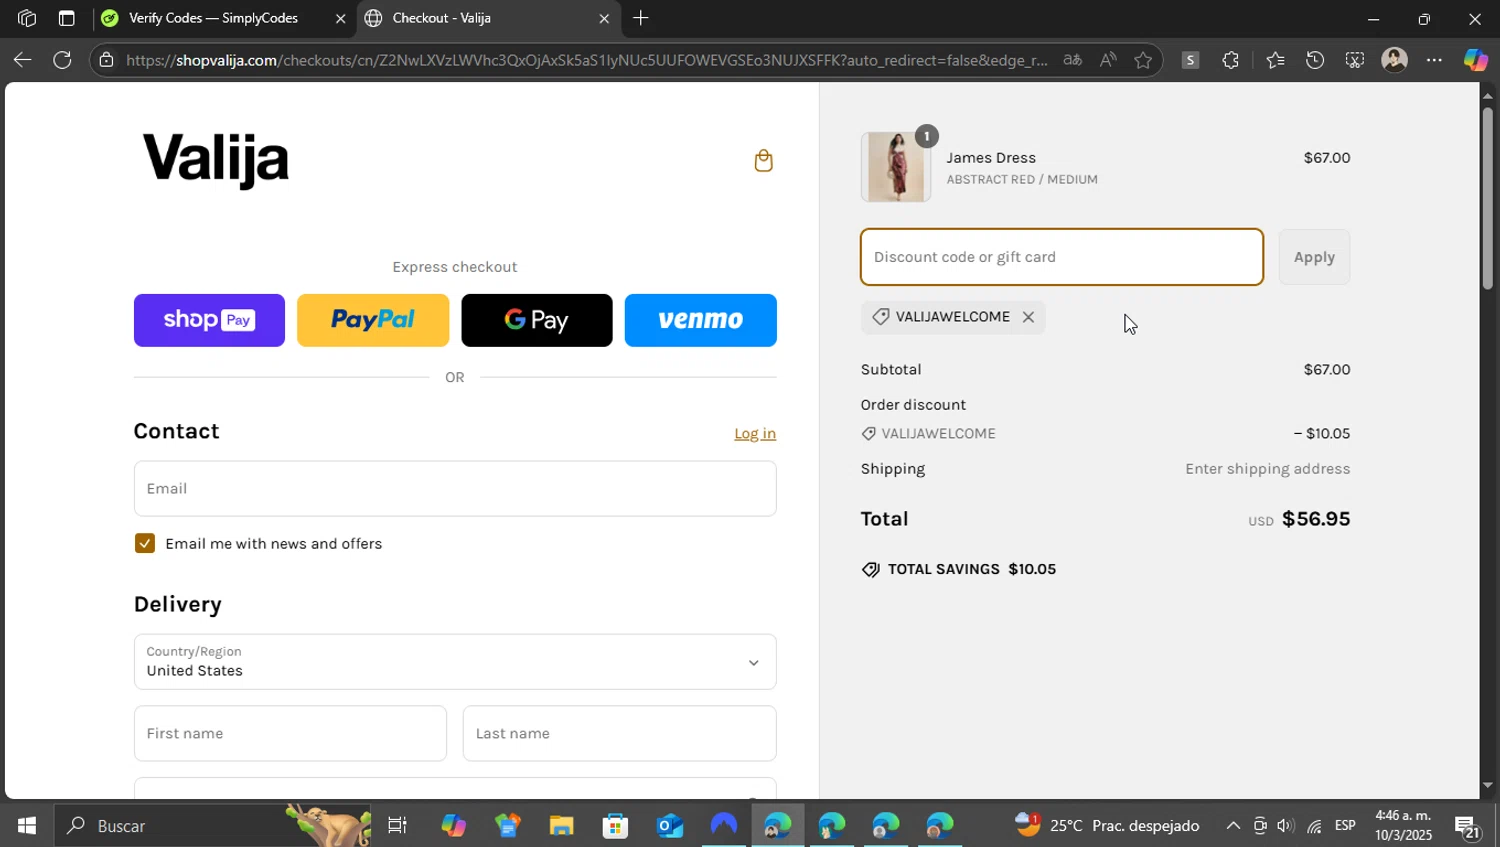Open Copilot sidebar in Edge
The width and height of the screenshot is (1500, 847).
click(x=1476, y=60)
